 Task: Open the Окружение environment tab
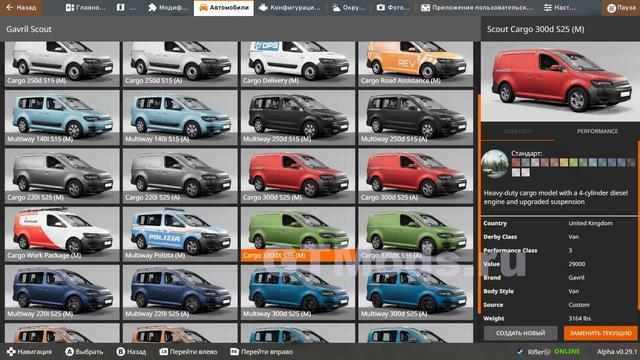coord(348,8)
